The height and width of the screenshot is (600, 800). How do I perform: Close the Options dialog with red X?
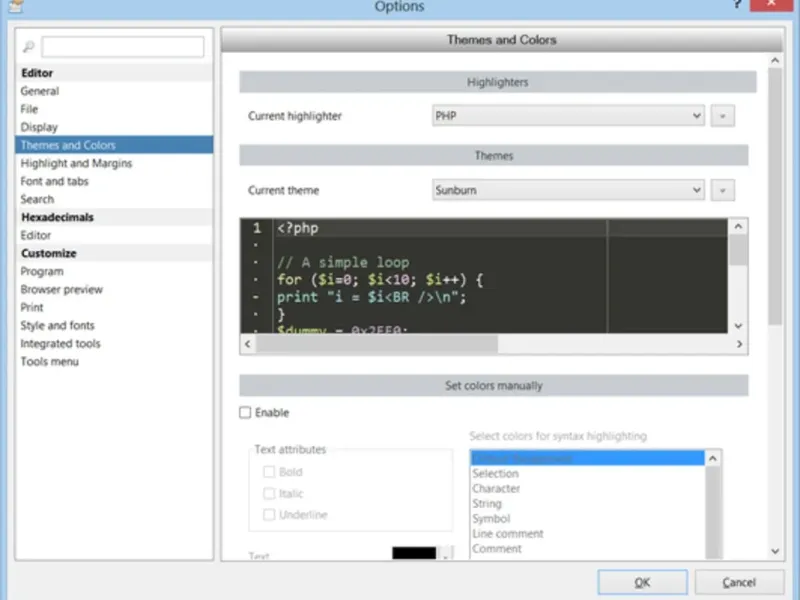tap(771, 5)
